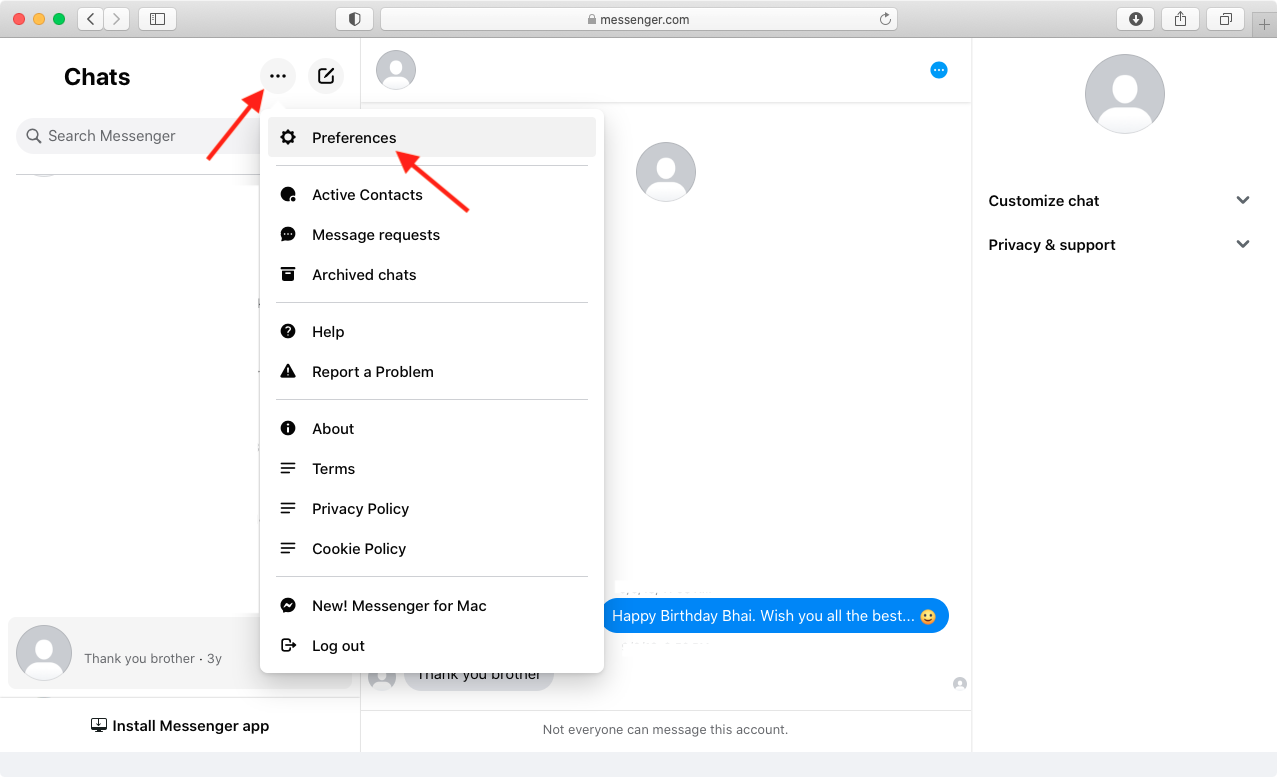Viewport: 1277px width, 777px height.
Task: Click the 'Happy Birthday Bhai' message bubble
Action: (775, 616)
